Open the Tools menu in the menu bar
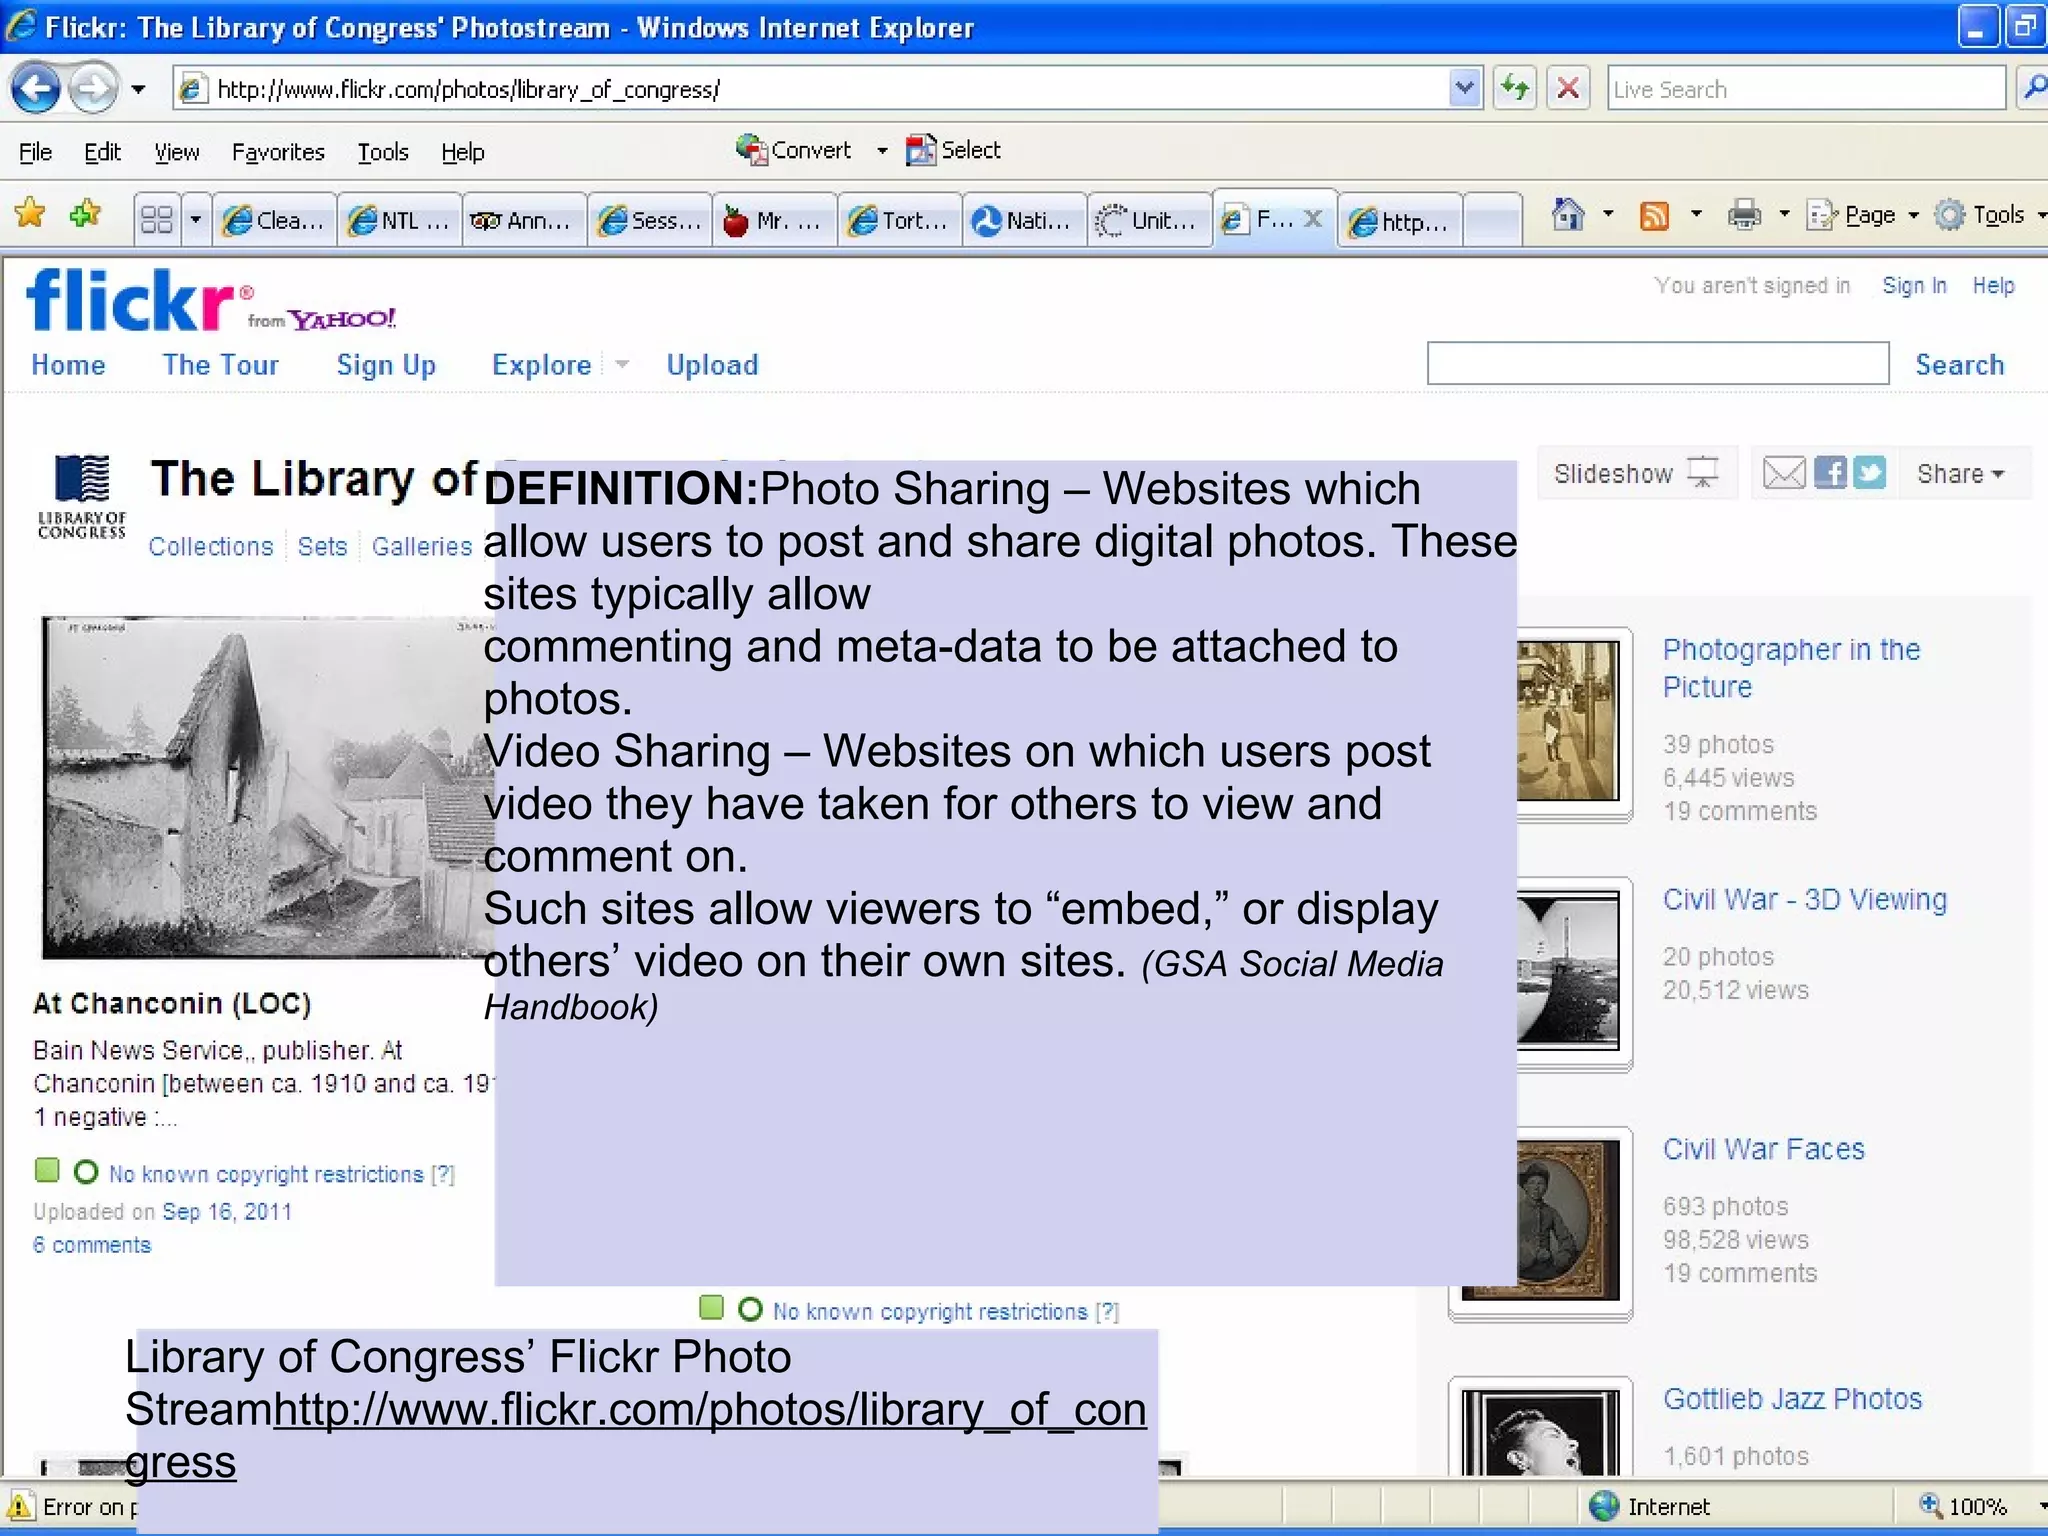This screenshot has width=2048, height=1536. [x=383, y=152]
